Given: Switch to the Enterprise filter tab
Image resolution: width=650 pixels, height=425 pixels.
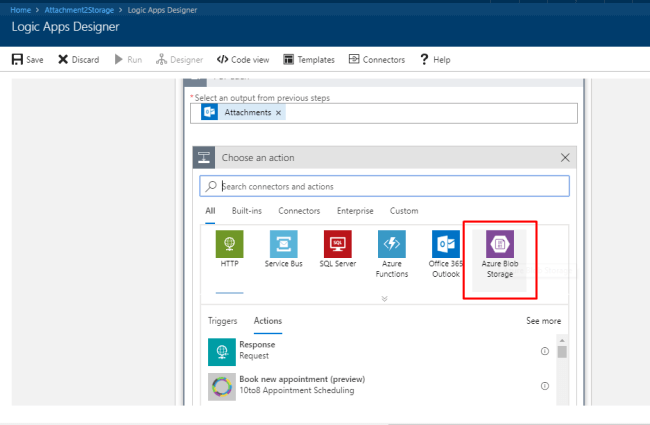Looking at the screenshot, I should tap(355, 211).
